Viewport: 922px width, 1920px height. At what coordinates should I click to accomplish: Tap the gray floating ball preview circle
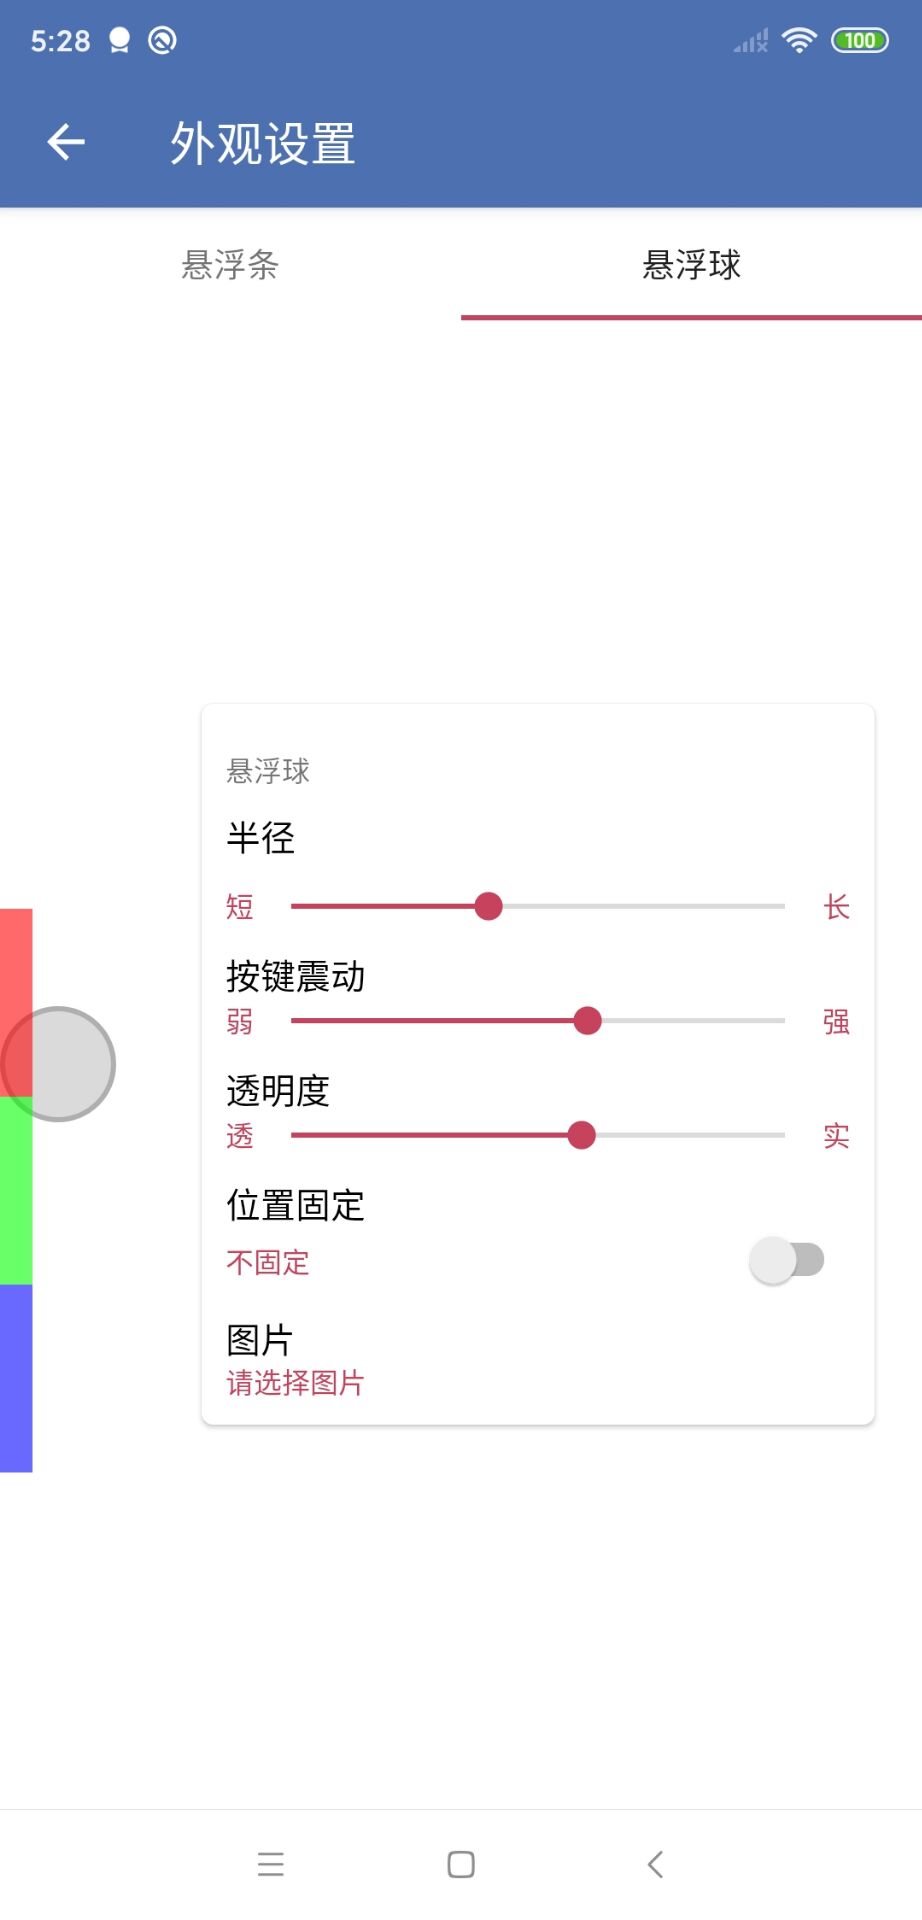tap(58, 1063)
